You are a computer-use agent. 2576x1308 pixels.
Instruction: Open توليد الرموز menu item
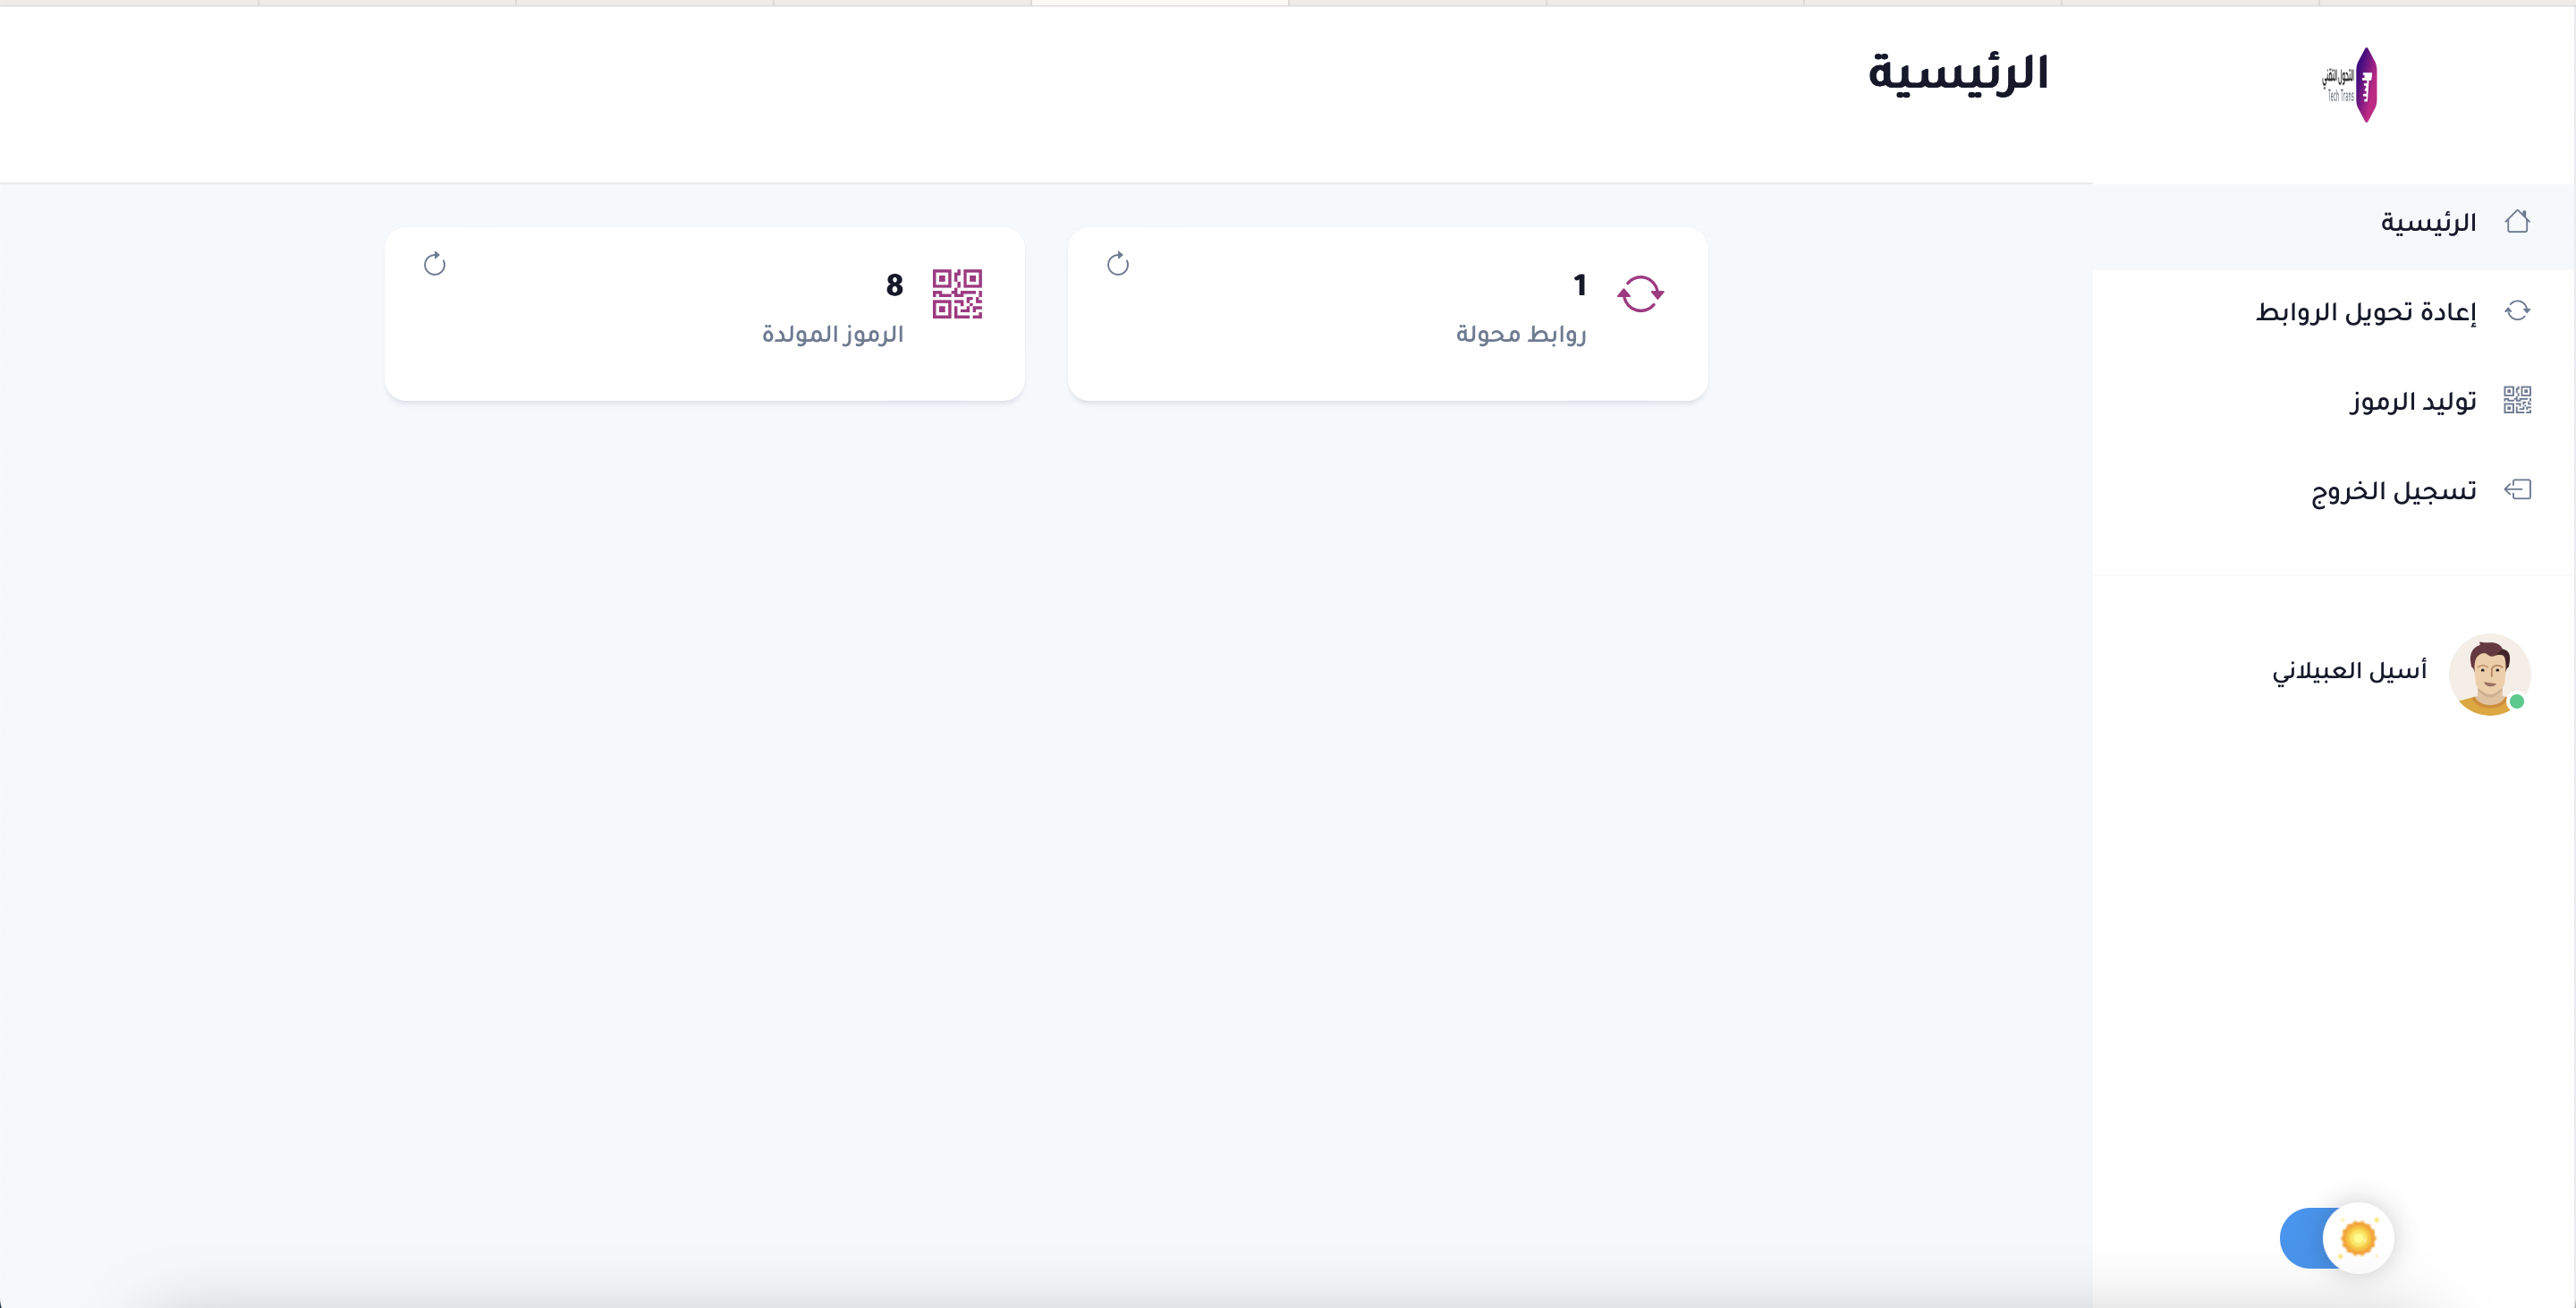point(2412,401)
